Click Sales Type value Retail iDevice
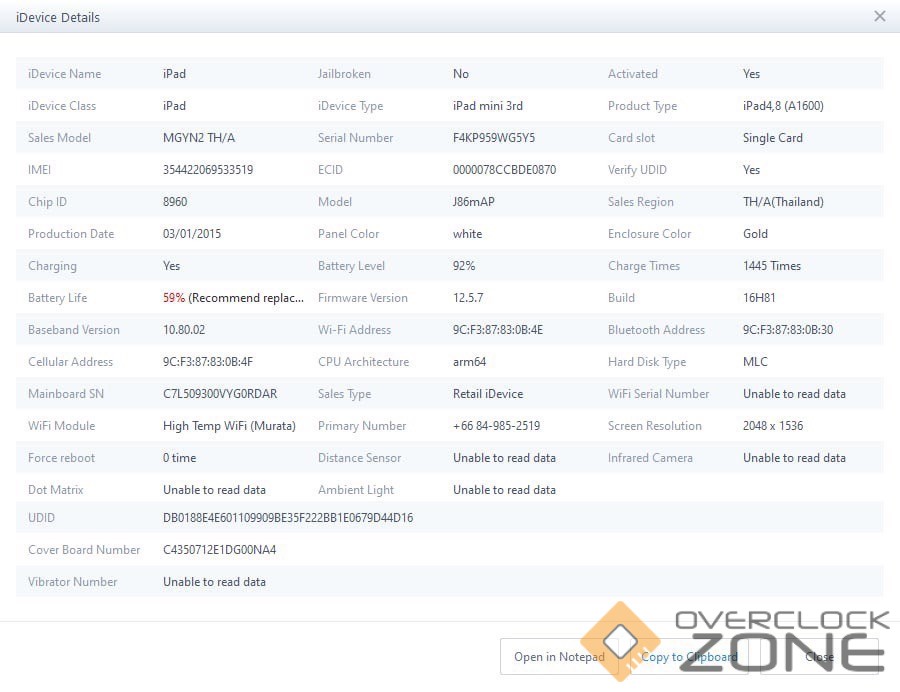The height and width of the screenshot is (692, 900). point(488,394)
